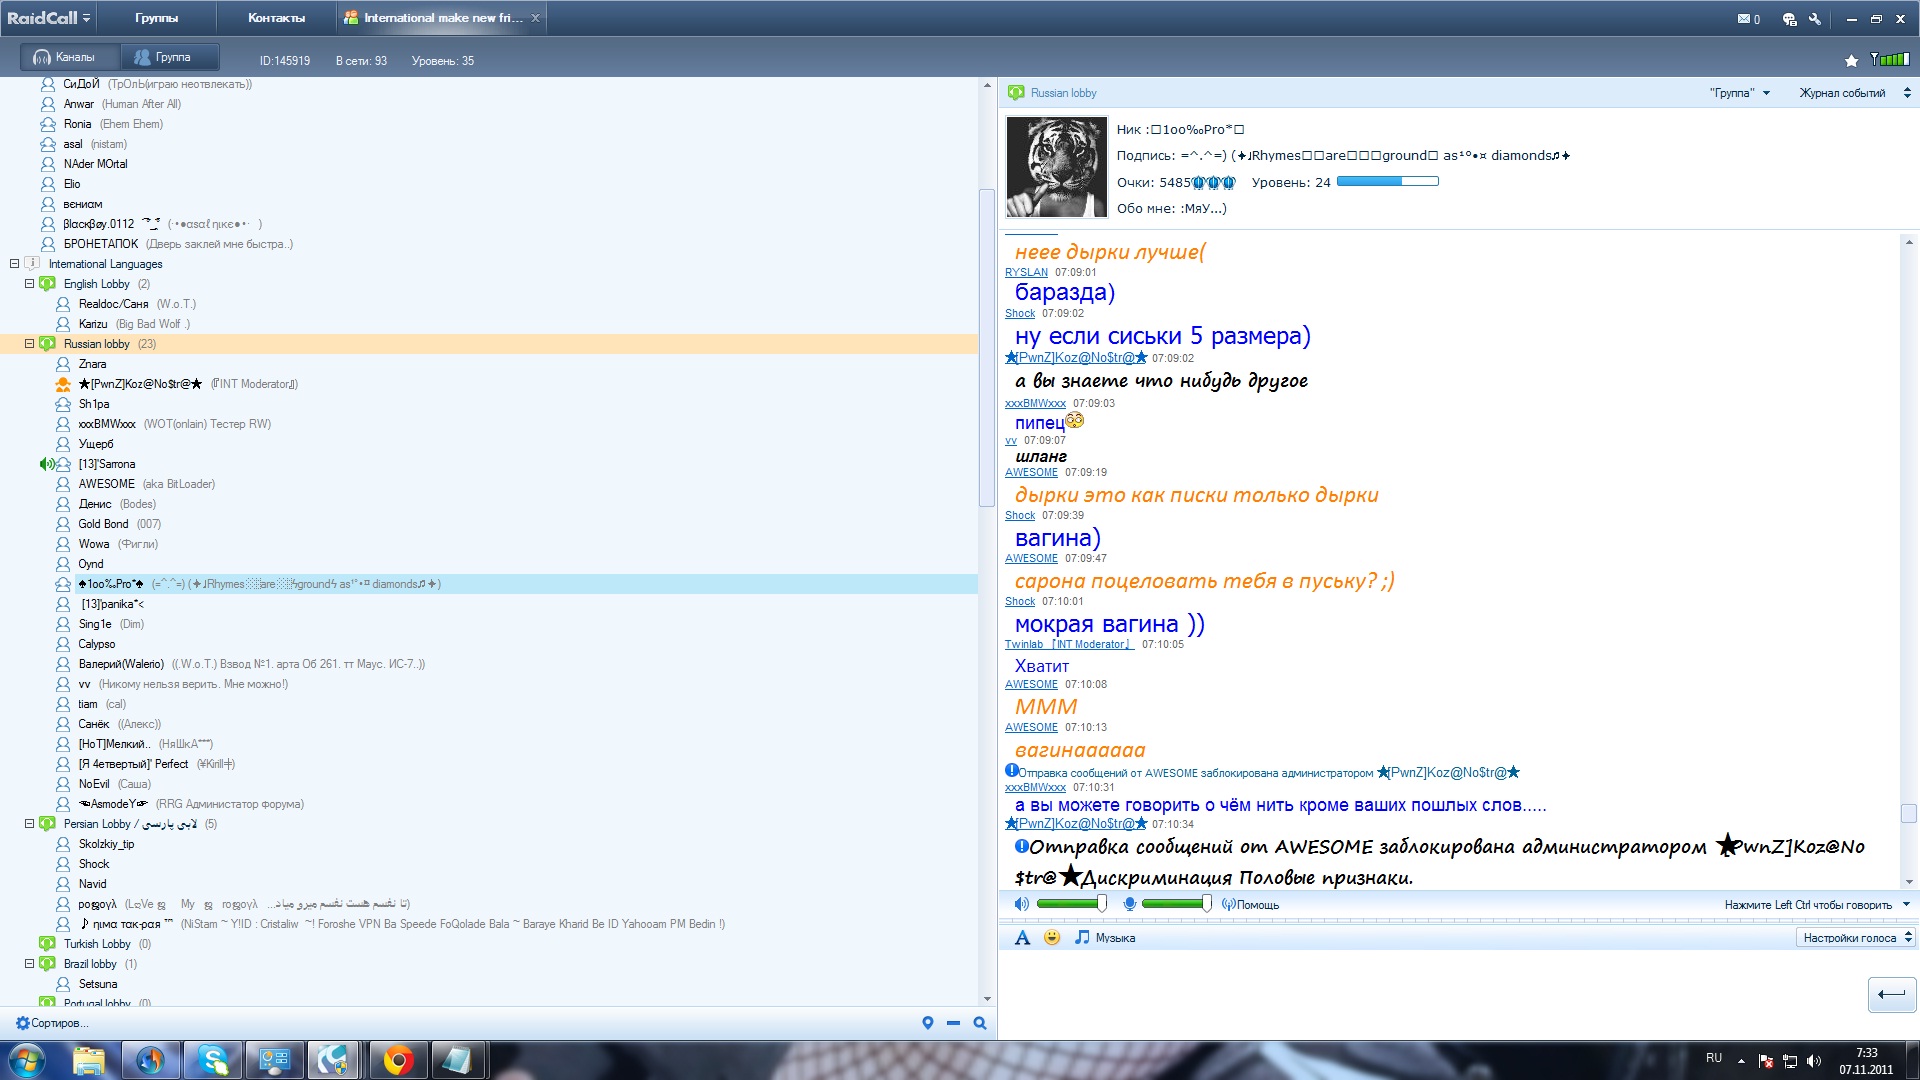The width and height of the screenshot is (1920, 1080).
Task: Click the mail envelope icon
Action: coord(1744,19)
